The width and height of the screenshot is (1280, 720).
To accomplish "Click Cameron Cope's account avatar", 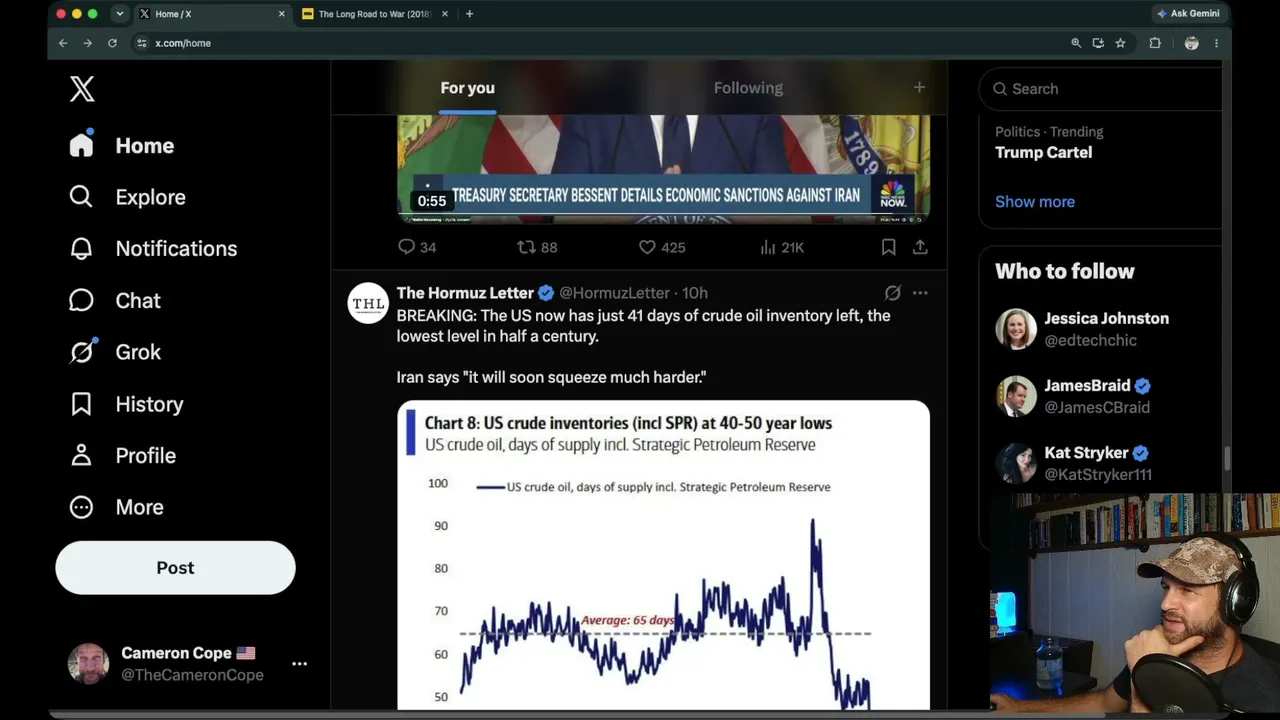I will tap(88, 663).
